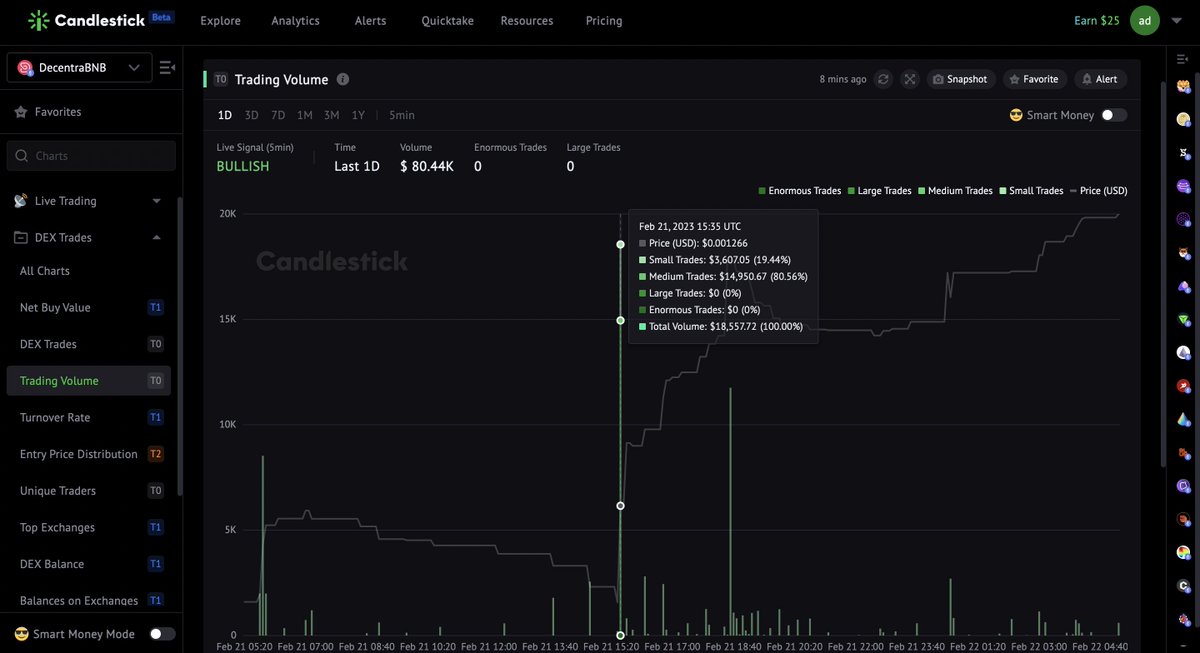The width and height of the screenshot is (1200, 653).
Task: Collapse the left sidebar panel icon
Action: 167,68
